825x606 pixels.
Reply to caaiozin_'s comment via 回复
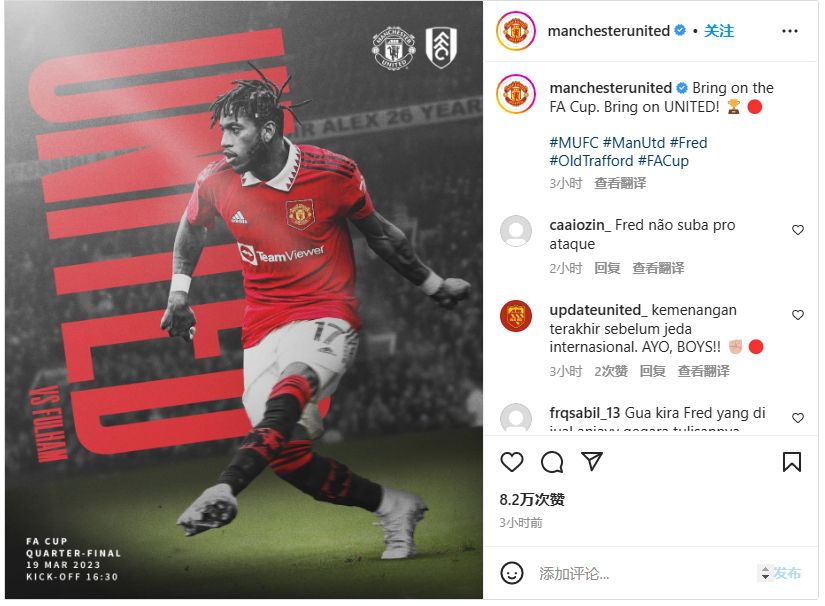(607, 268)
